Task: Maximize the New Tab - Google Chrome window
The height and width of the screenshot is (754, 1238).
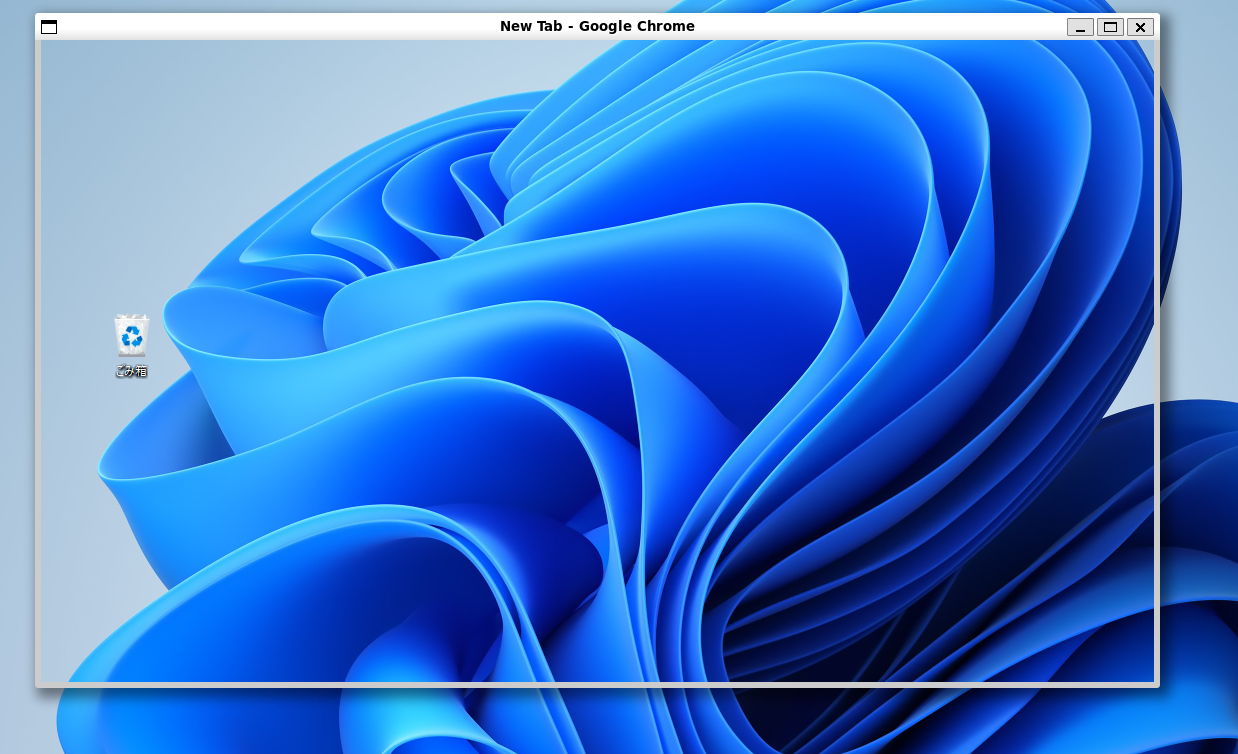Action: click(1110, 27)
